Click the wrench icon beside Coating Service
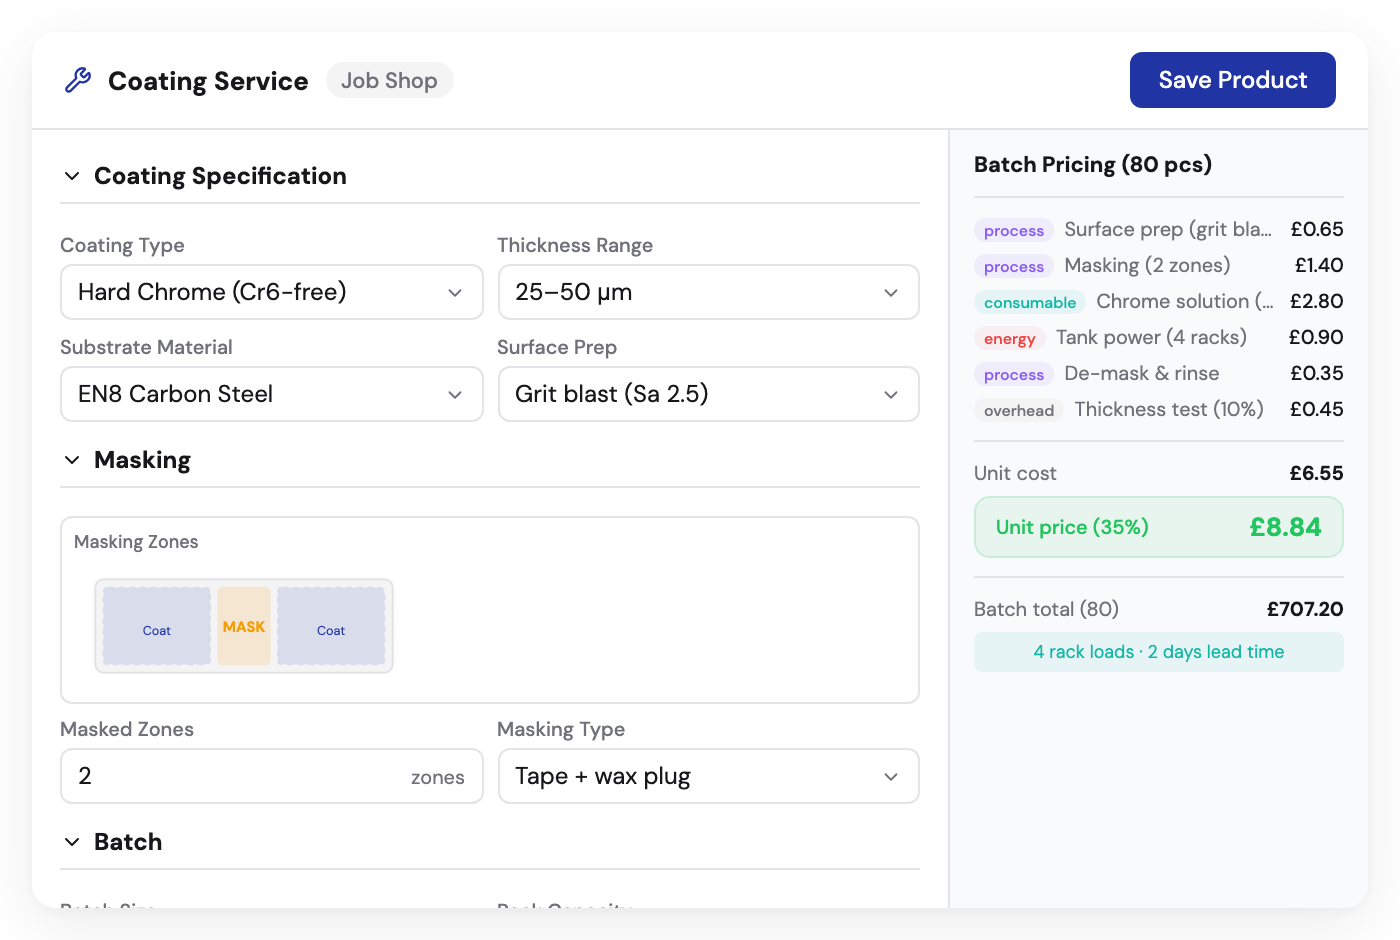This screenshot has width=1400, height=940. 80,80
